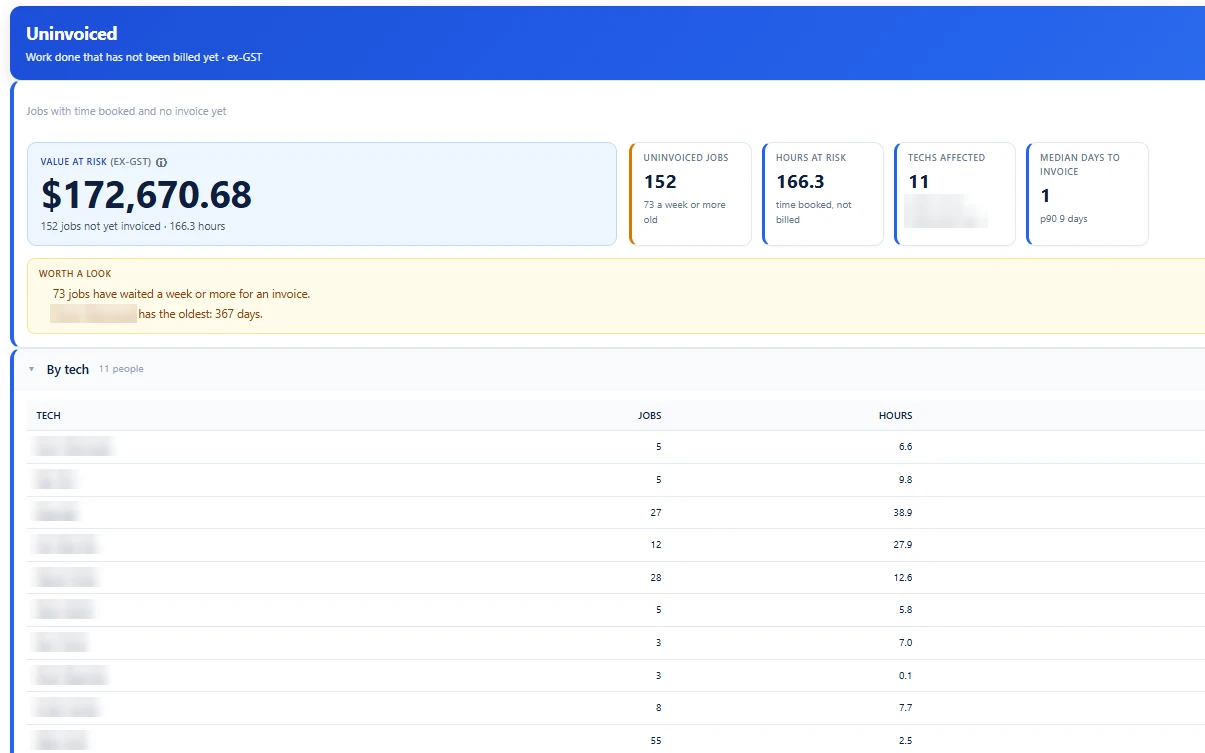Viewport: 1205px width, 753px height.
Task: Click the 28 jobs cell
Action: [656, 577]
